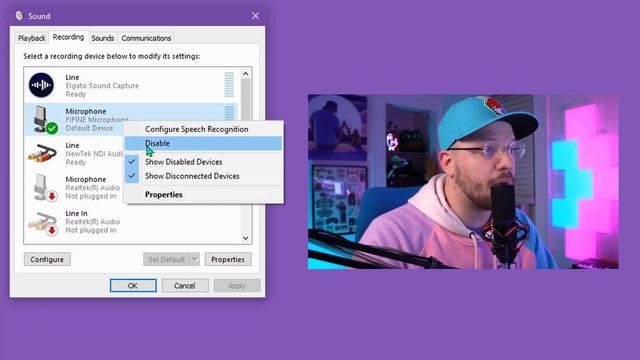Click the Elgato Line level meter

[x=229, y=85]
